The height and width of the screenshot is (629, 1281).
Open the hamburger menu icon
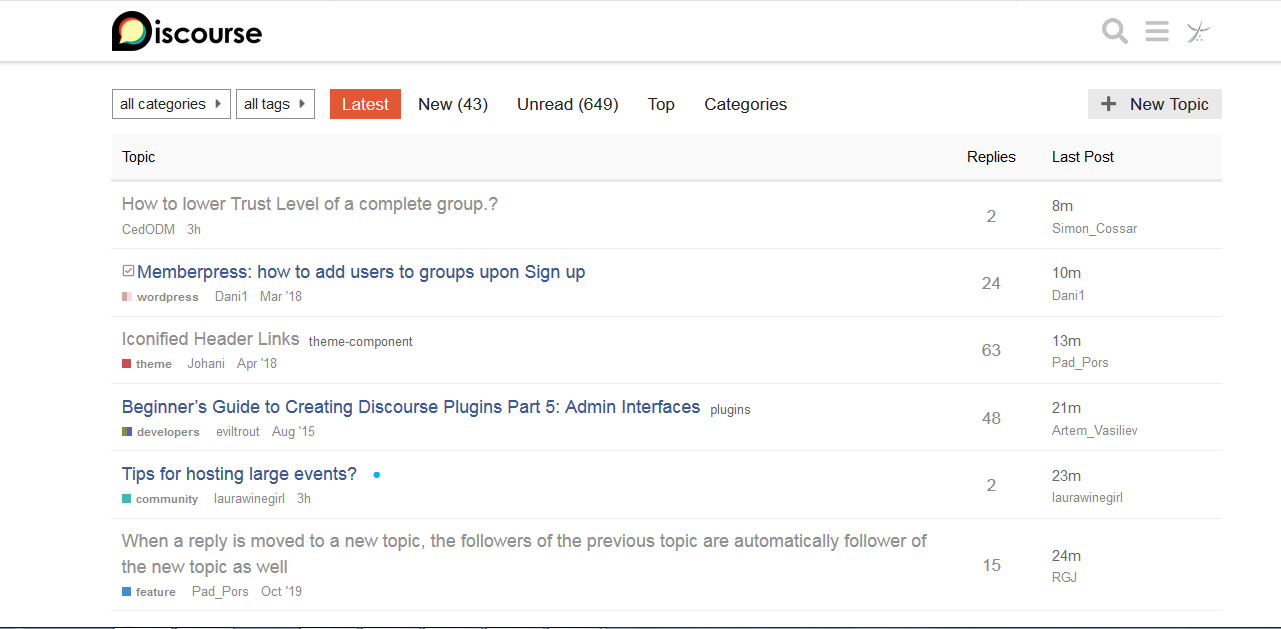coord(1157,32)
